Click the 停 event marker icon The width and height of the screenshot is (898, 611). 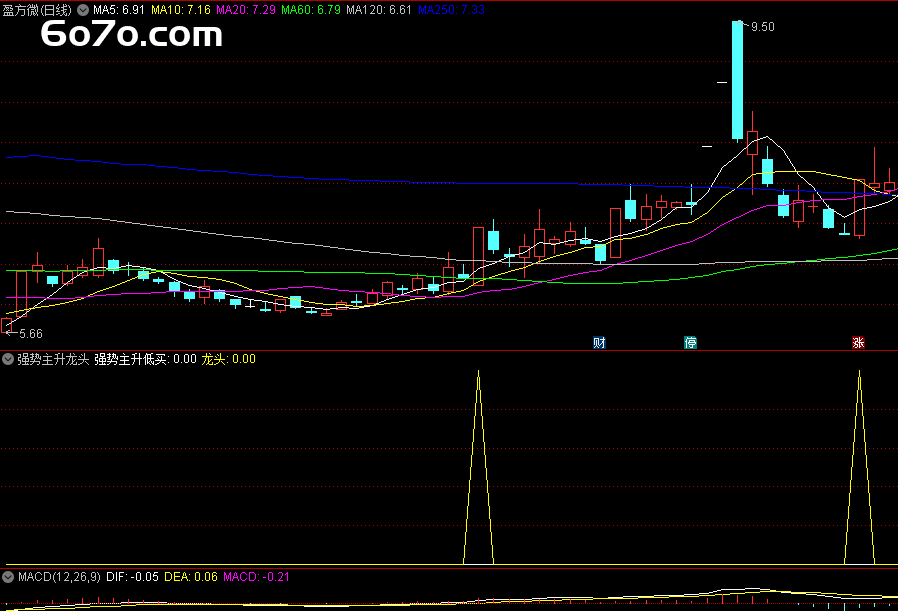pyautogui.click(x=691, y=342)
